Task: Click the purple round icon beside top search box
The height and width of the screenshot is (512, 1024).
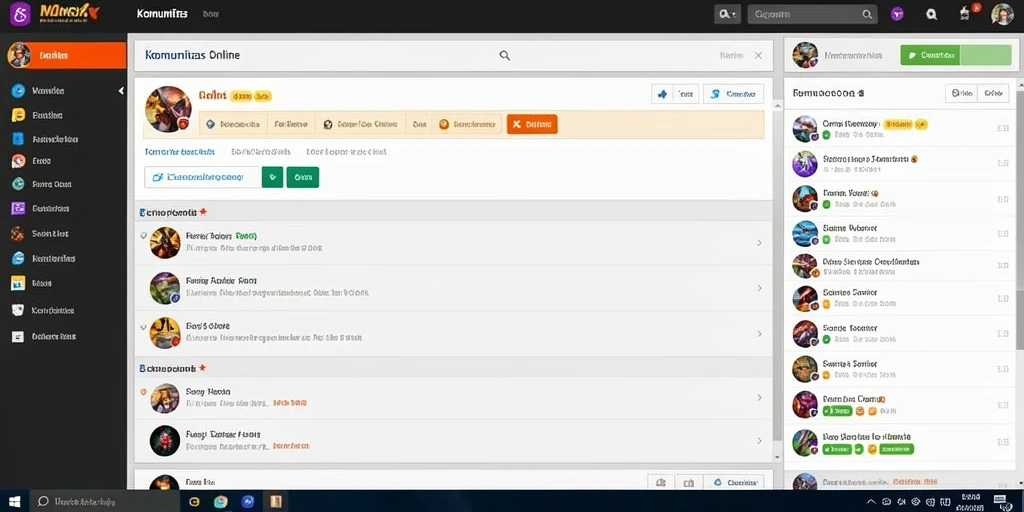Action: click(x=897, y=14)
